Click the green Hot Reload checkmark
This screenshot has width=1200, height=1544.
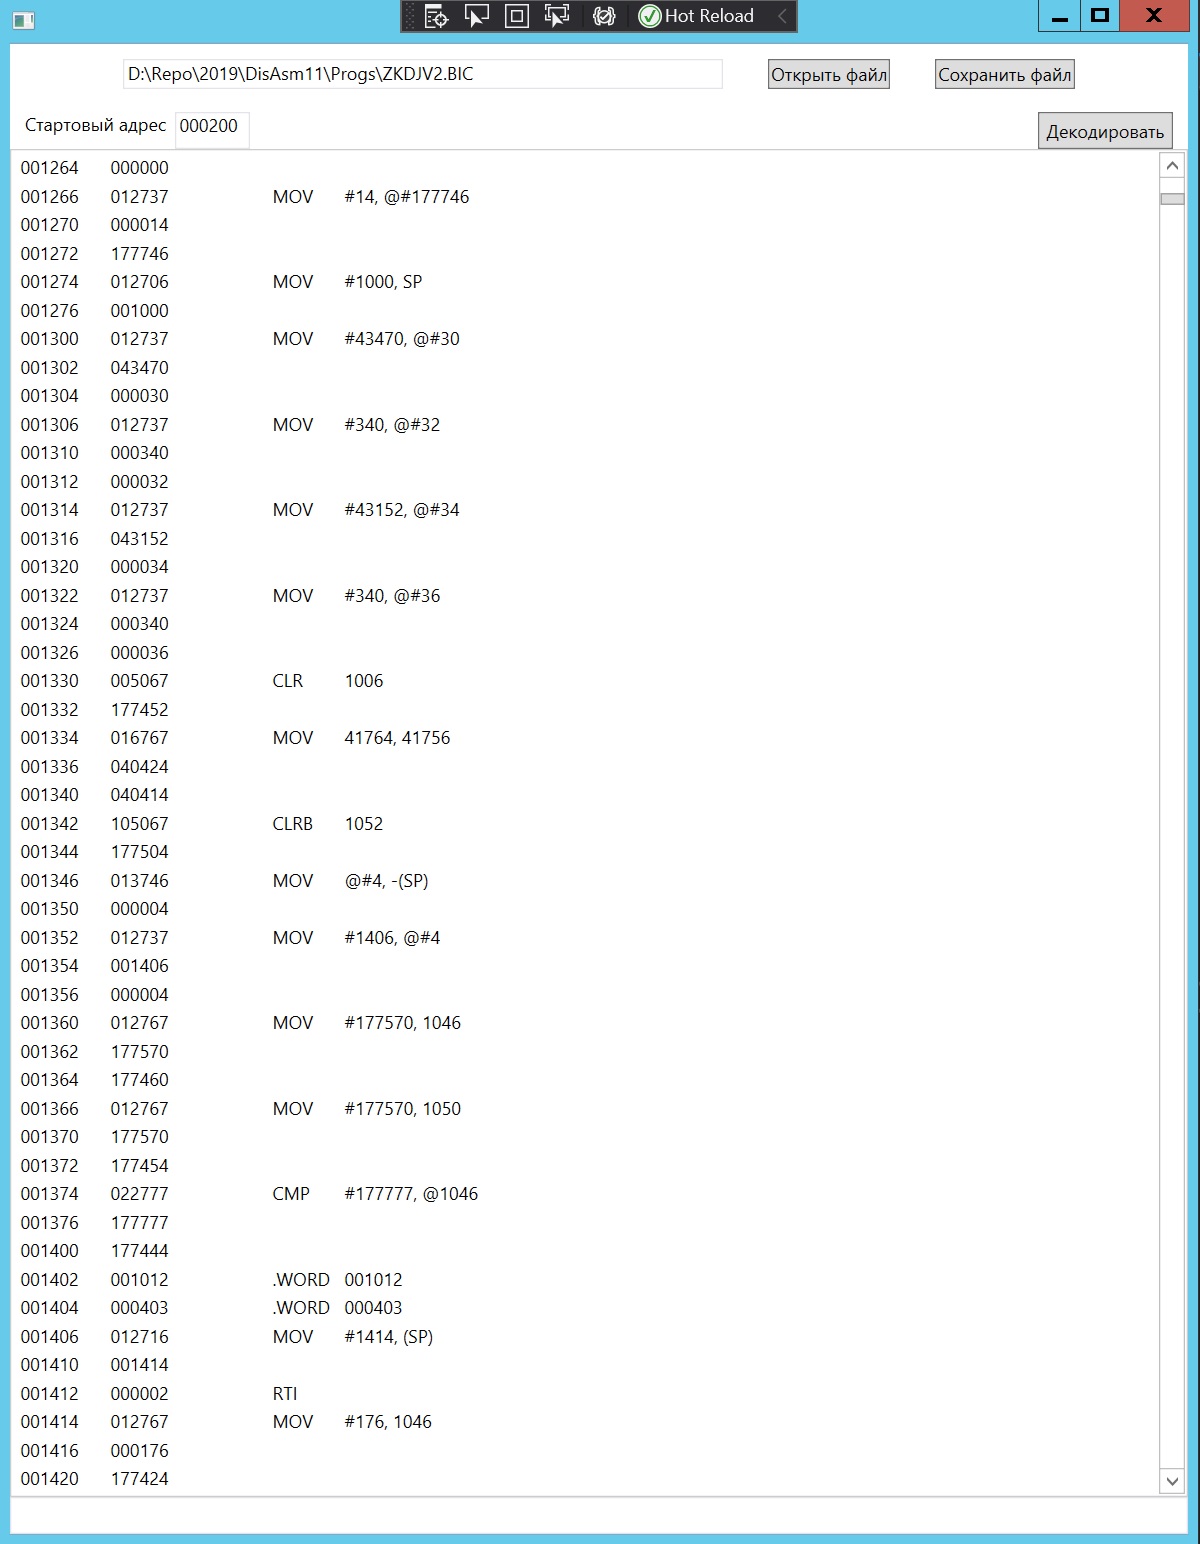point(650,16)
